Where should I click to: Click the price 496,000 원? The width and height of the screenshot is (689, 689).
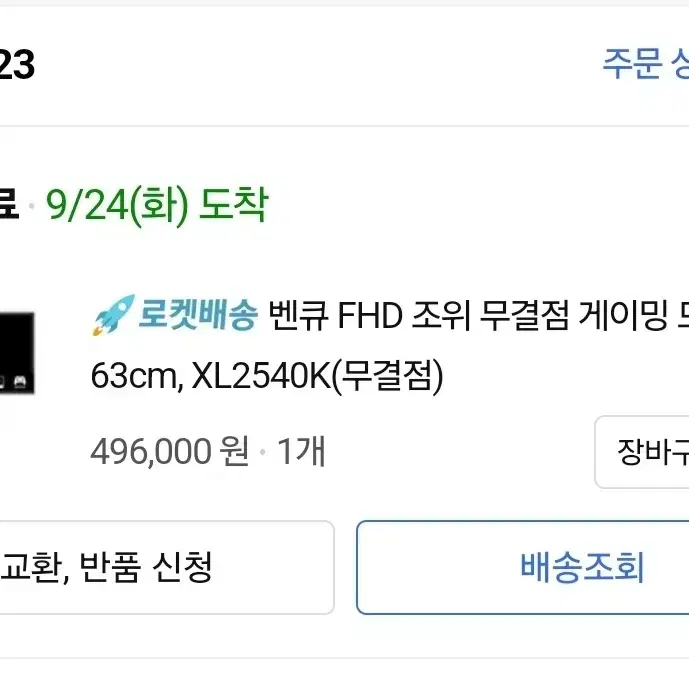click(170, 452)
